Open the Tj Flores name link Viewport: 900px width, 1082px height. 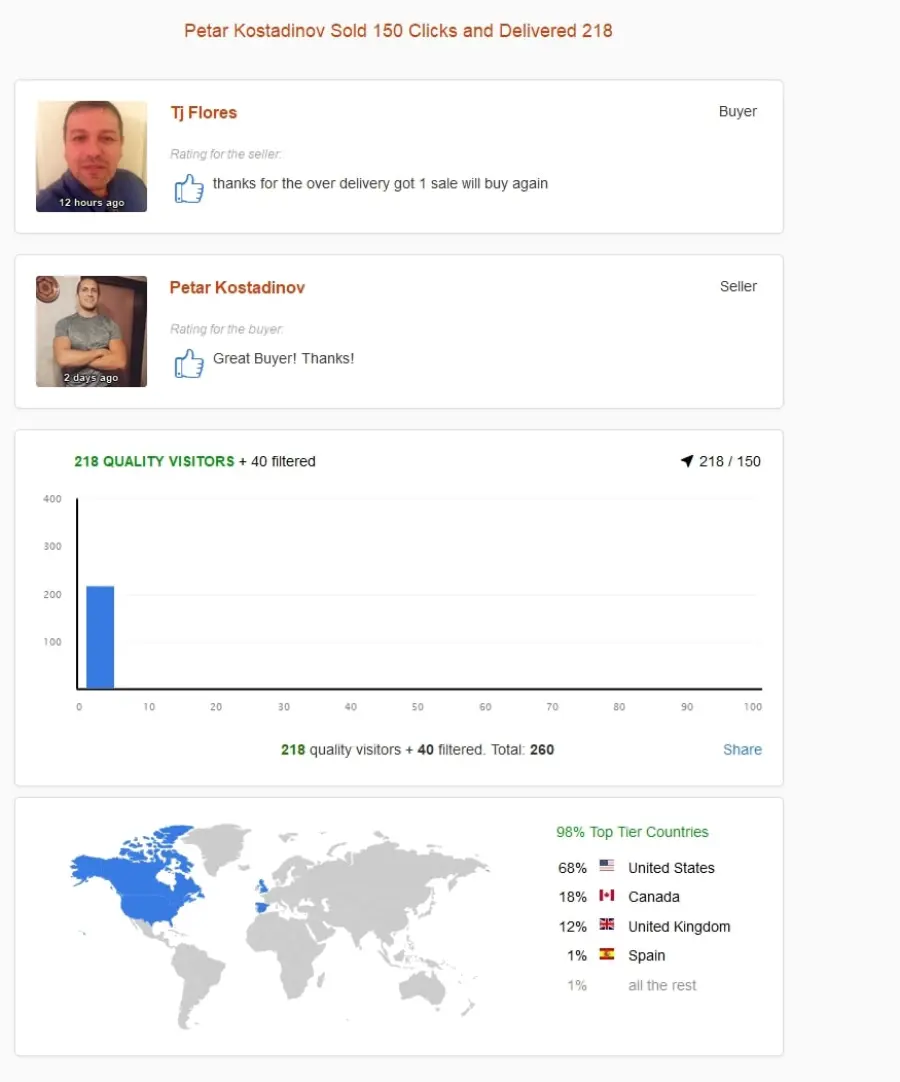pos(204,112)
